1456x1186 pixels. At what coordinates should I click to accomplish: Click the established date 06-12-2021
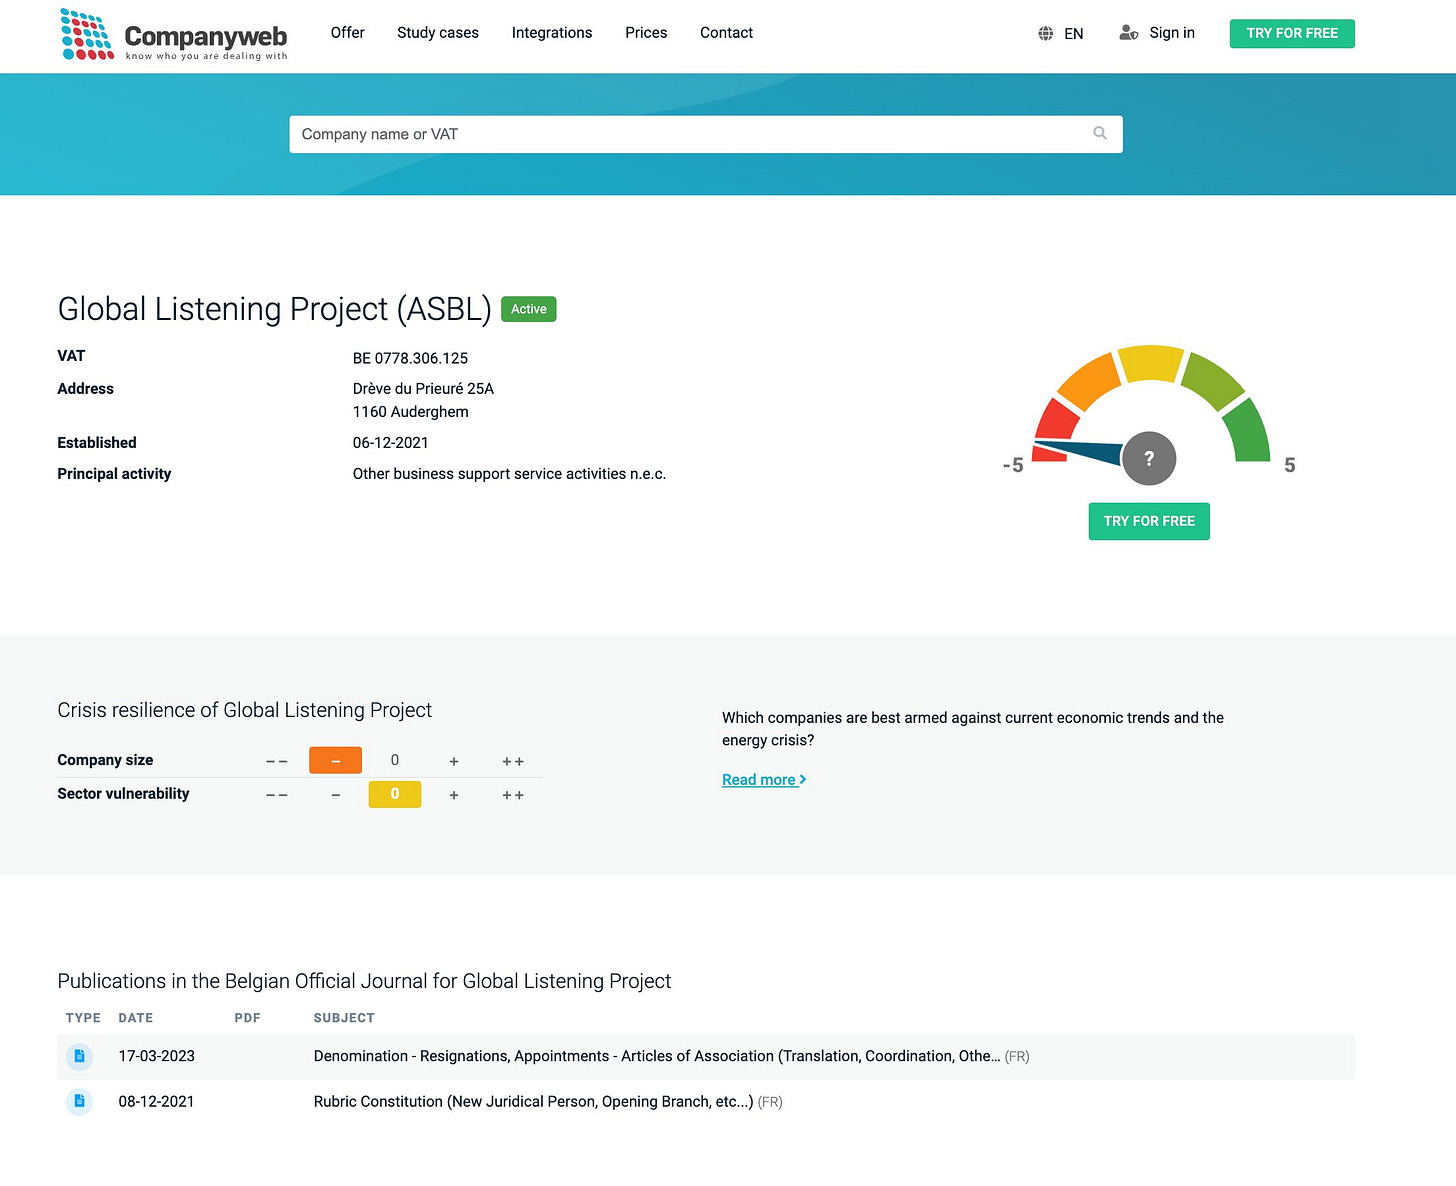[390, 442]
